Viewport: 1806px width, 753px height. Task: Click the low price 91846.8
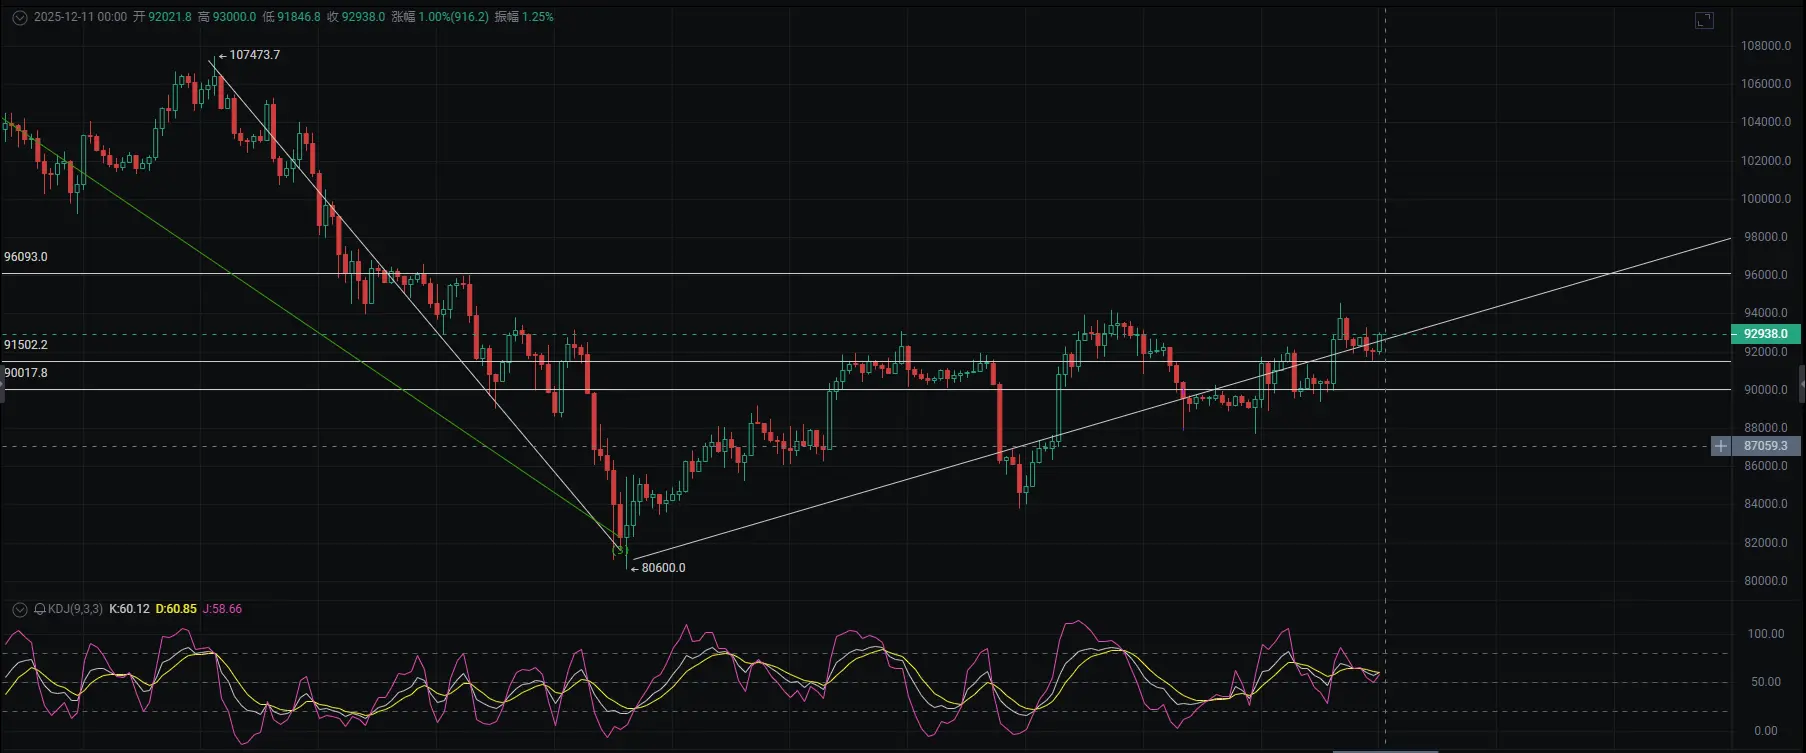tap(299, 17)
